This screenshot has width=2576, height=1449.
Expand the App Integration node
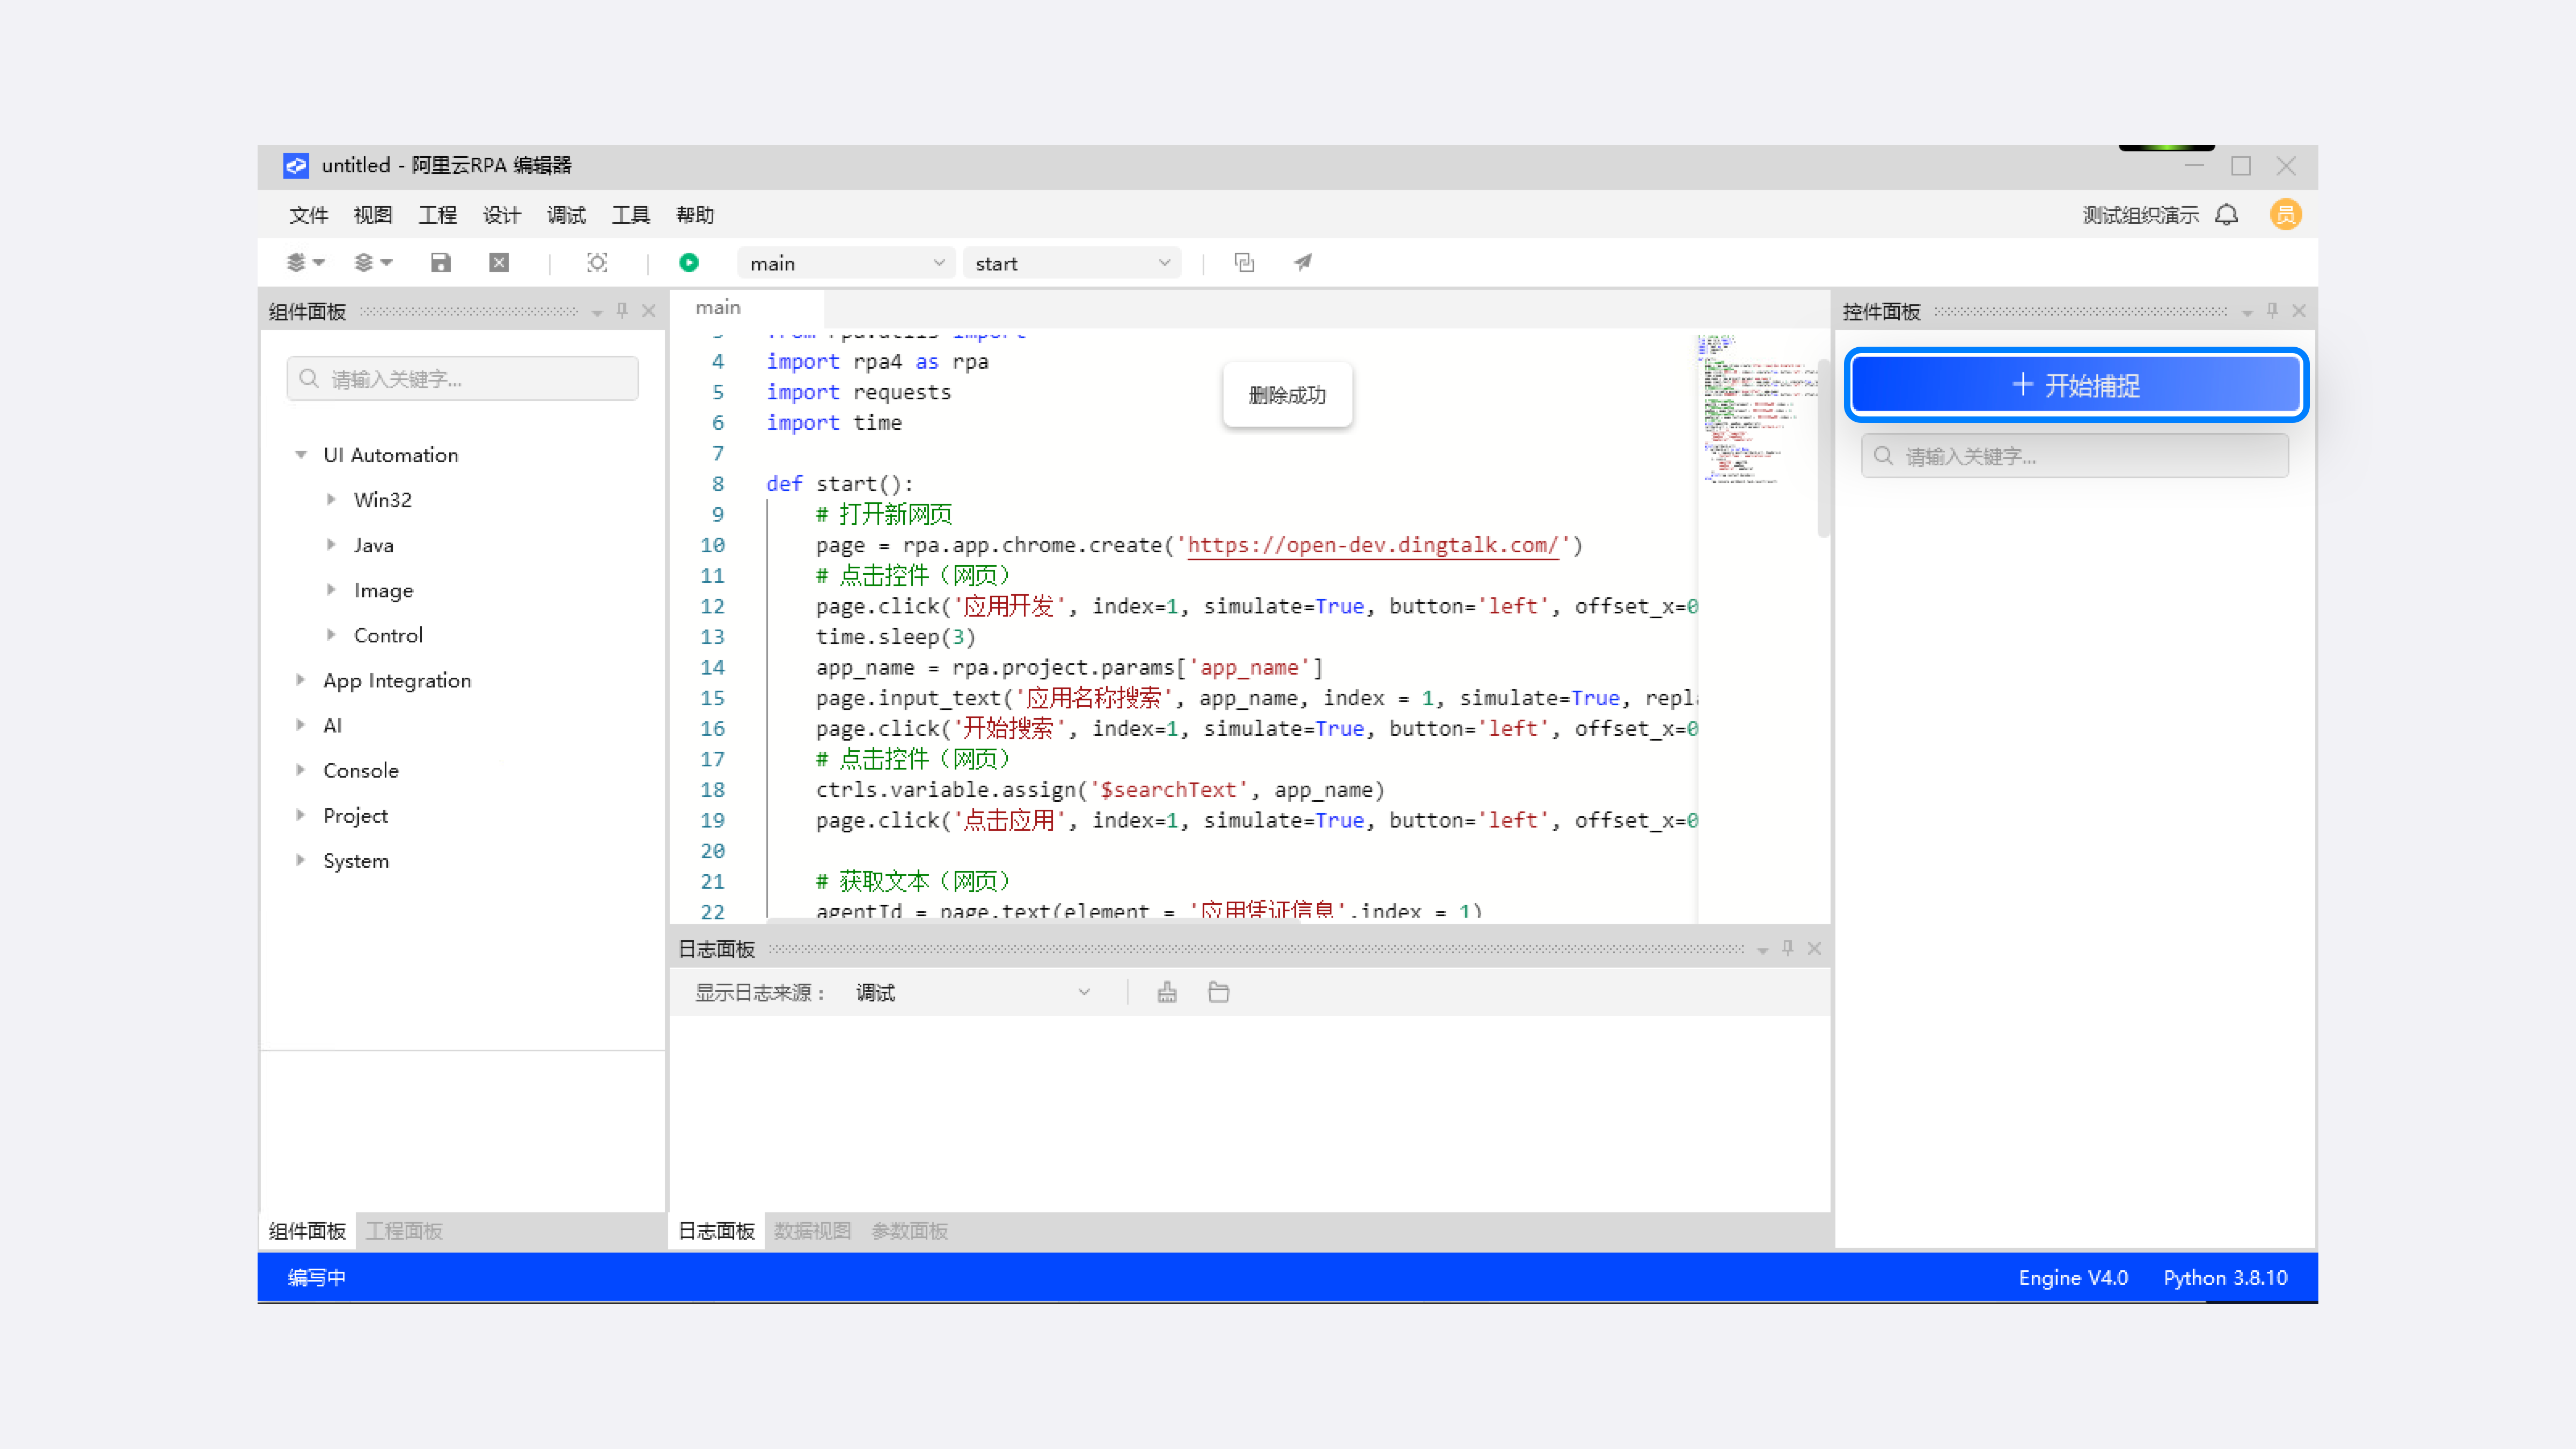(x=300, y=680)
